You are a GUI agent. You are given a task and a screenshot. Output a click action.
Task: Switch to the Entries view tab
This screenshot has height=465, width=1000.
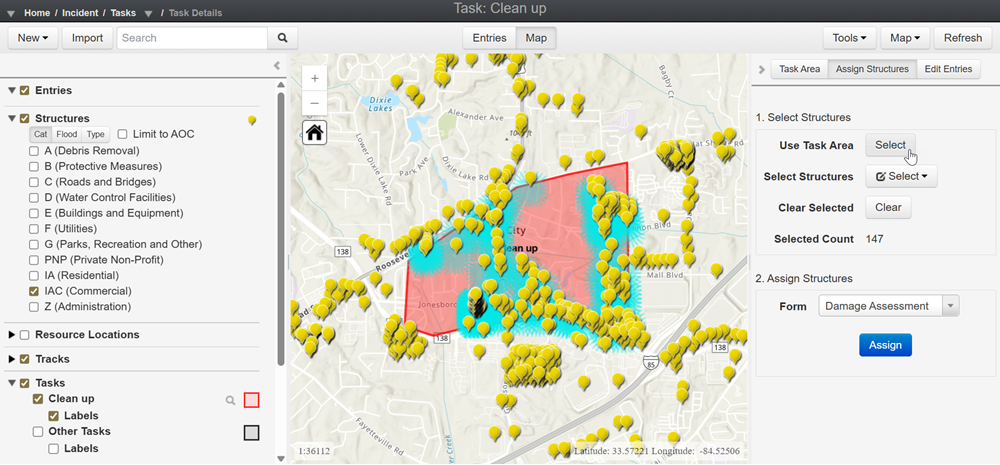489,38
